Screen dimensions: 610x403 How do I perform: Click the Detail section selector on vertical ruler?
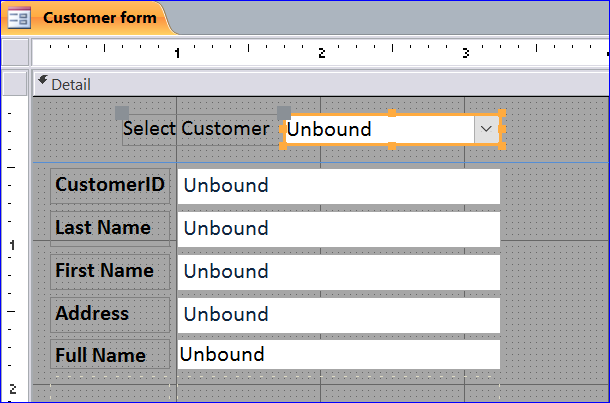coord(15,83)
